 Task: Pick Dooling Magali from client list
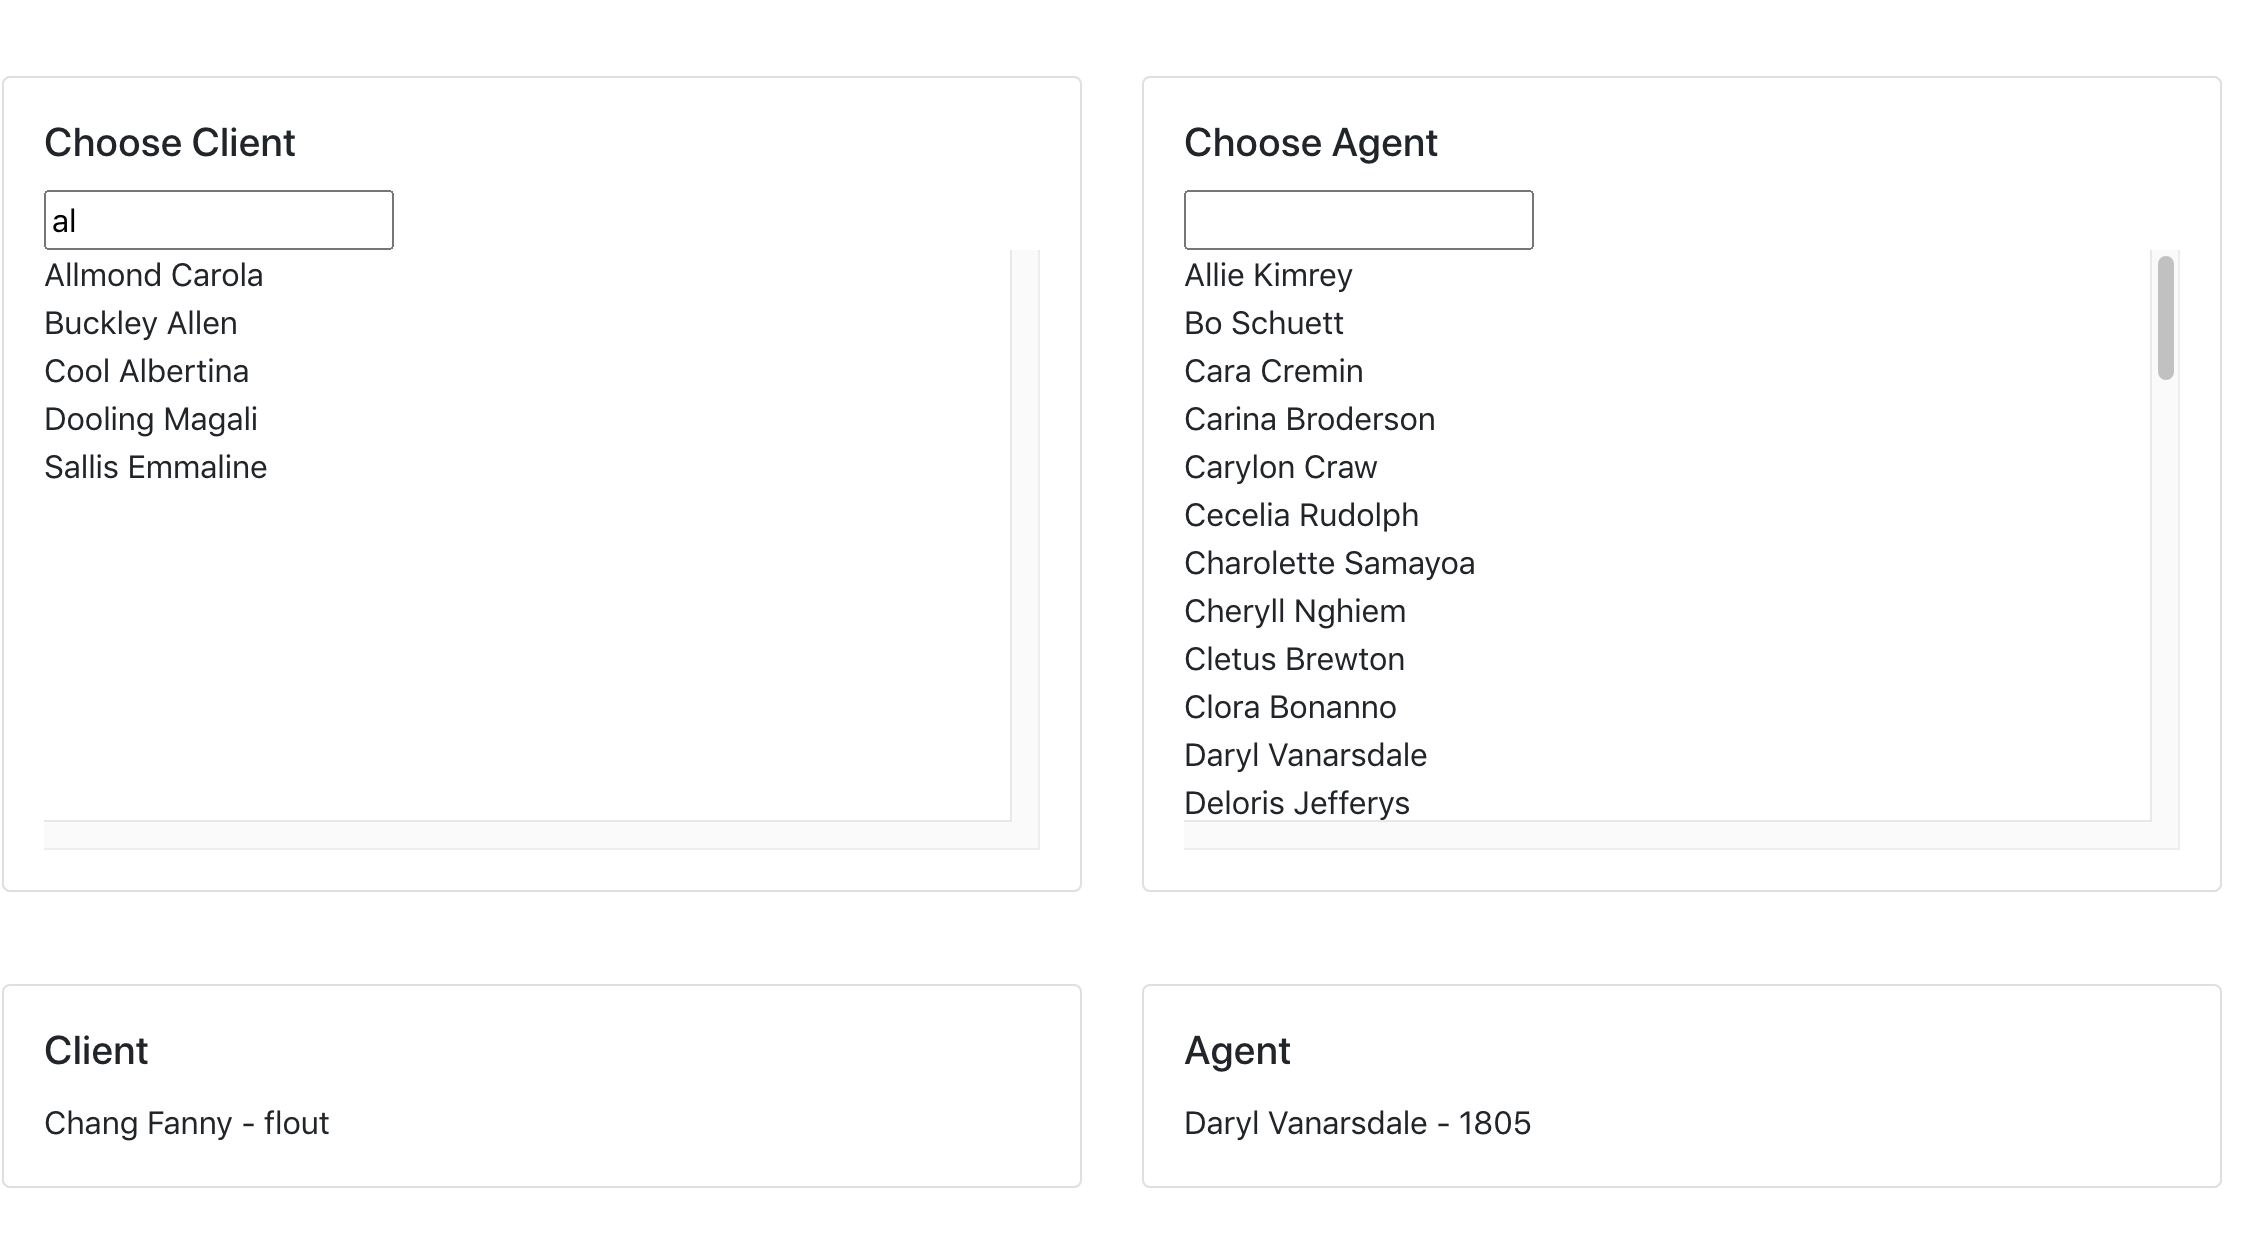click(x=151, y=419)
